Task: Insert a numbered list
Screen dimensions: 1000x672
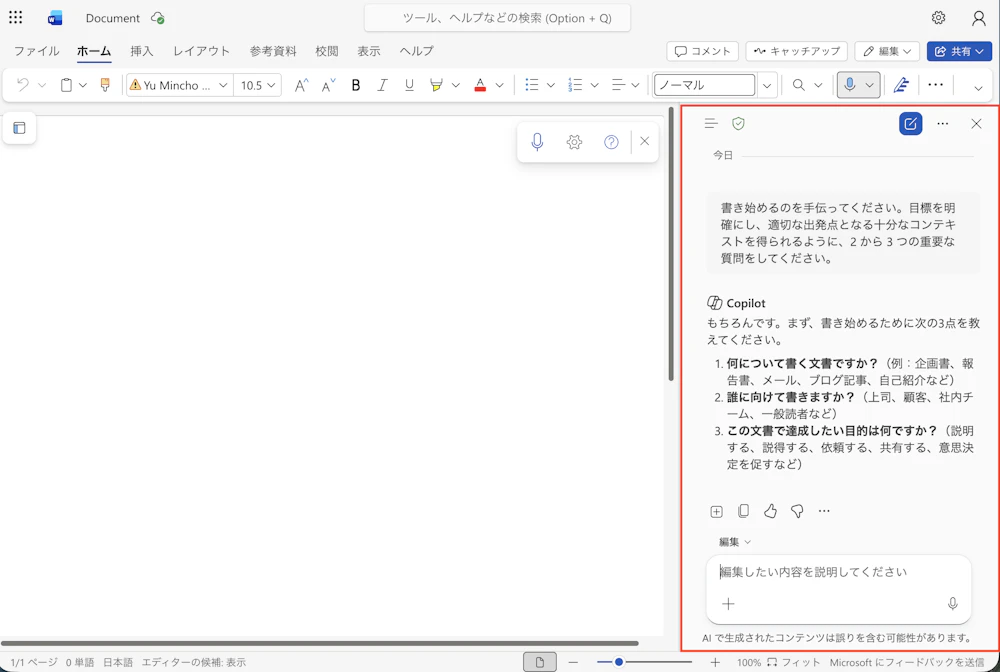Action: point(575,85)
